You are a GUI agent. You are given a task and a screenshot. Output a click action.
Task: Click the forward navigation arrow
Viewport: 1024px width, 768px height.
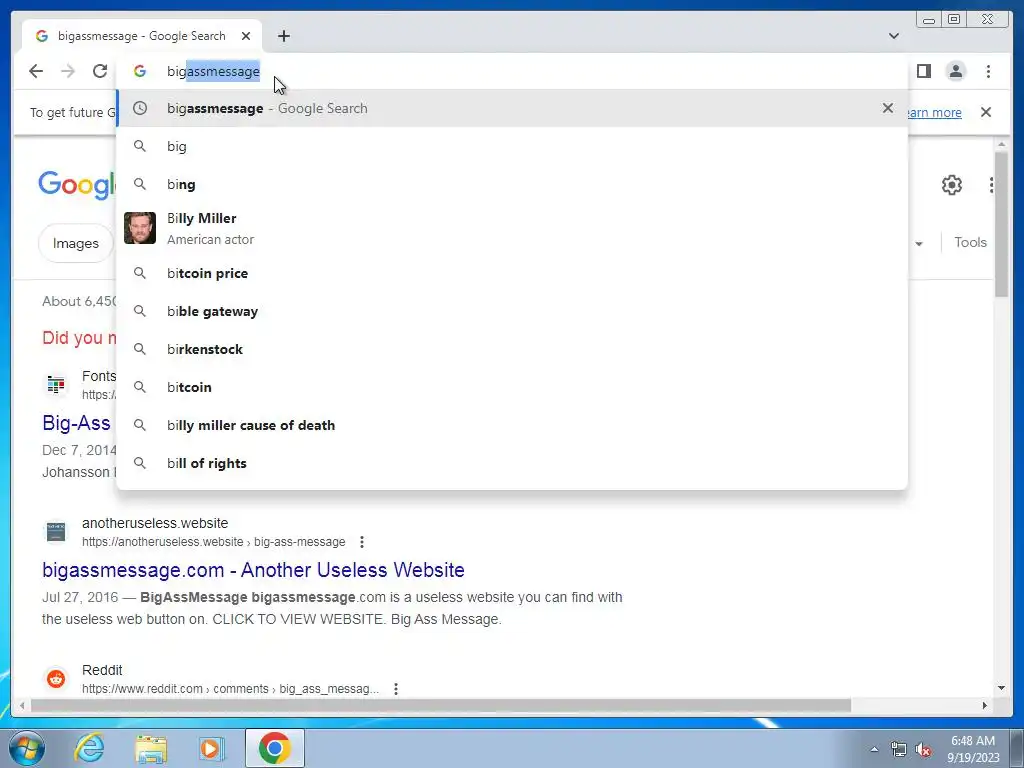pos(68,71)
